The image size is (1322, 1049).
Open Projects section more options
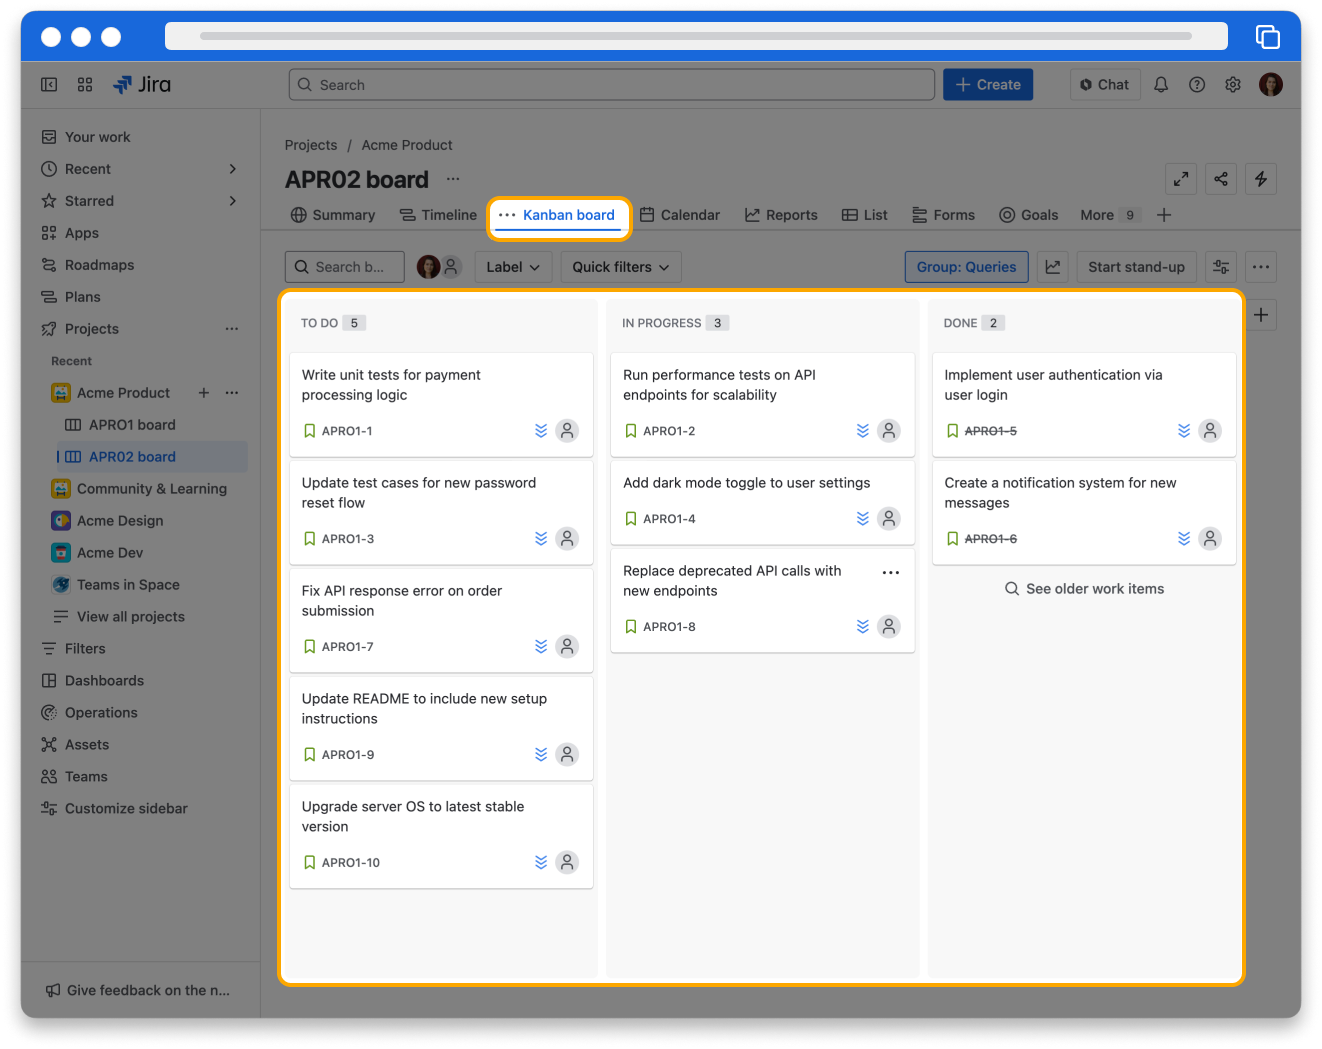[x=232, y=329]
